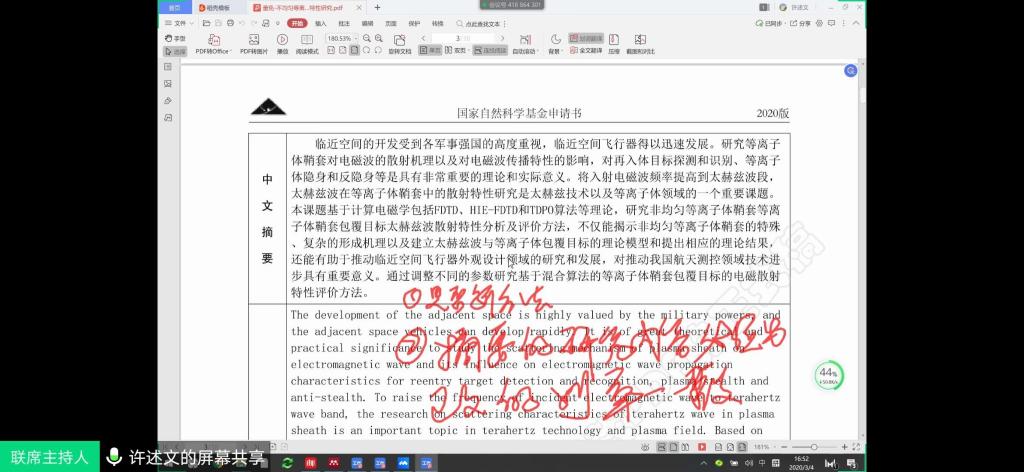Viewport: 1024px width, 472px height.
Task: Open 阅读模式 reading mode
Action: tap(307, 40)
